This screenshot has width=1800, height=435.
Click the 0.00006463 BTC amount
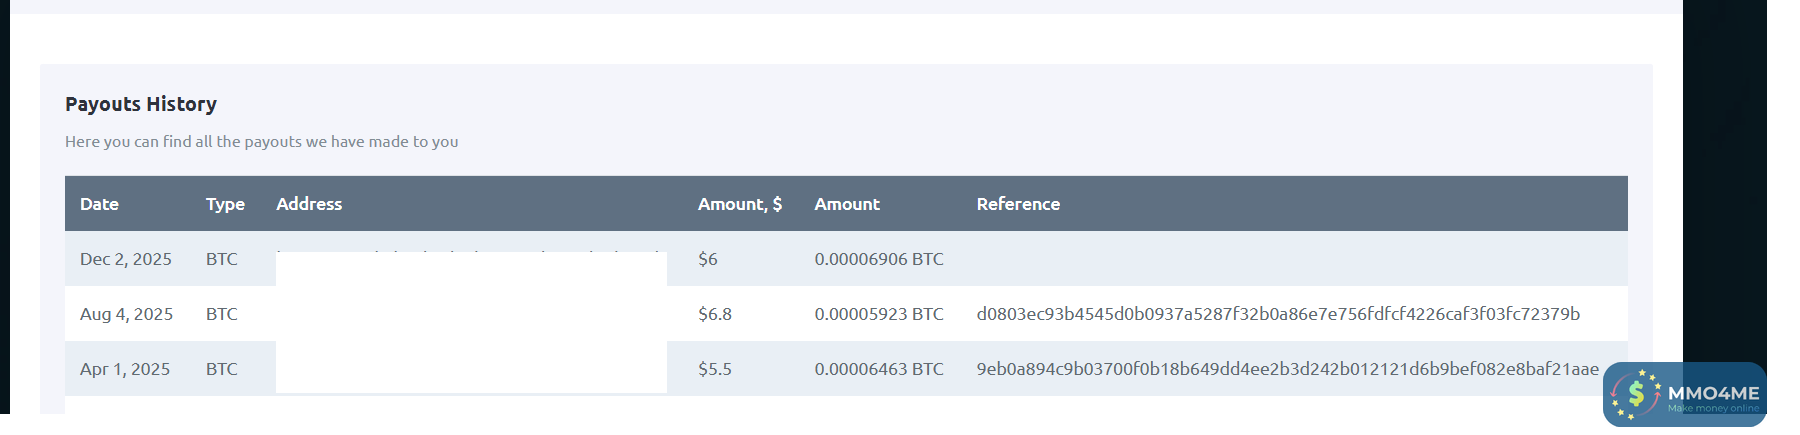click(x=879, y=369)
